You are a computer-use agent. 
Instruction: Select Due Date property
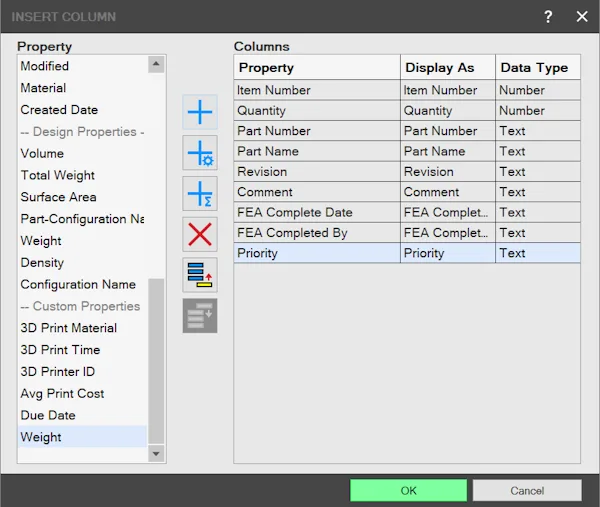pyautogui.click(x=82, y=415)
